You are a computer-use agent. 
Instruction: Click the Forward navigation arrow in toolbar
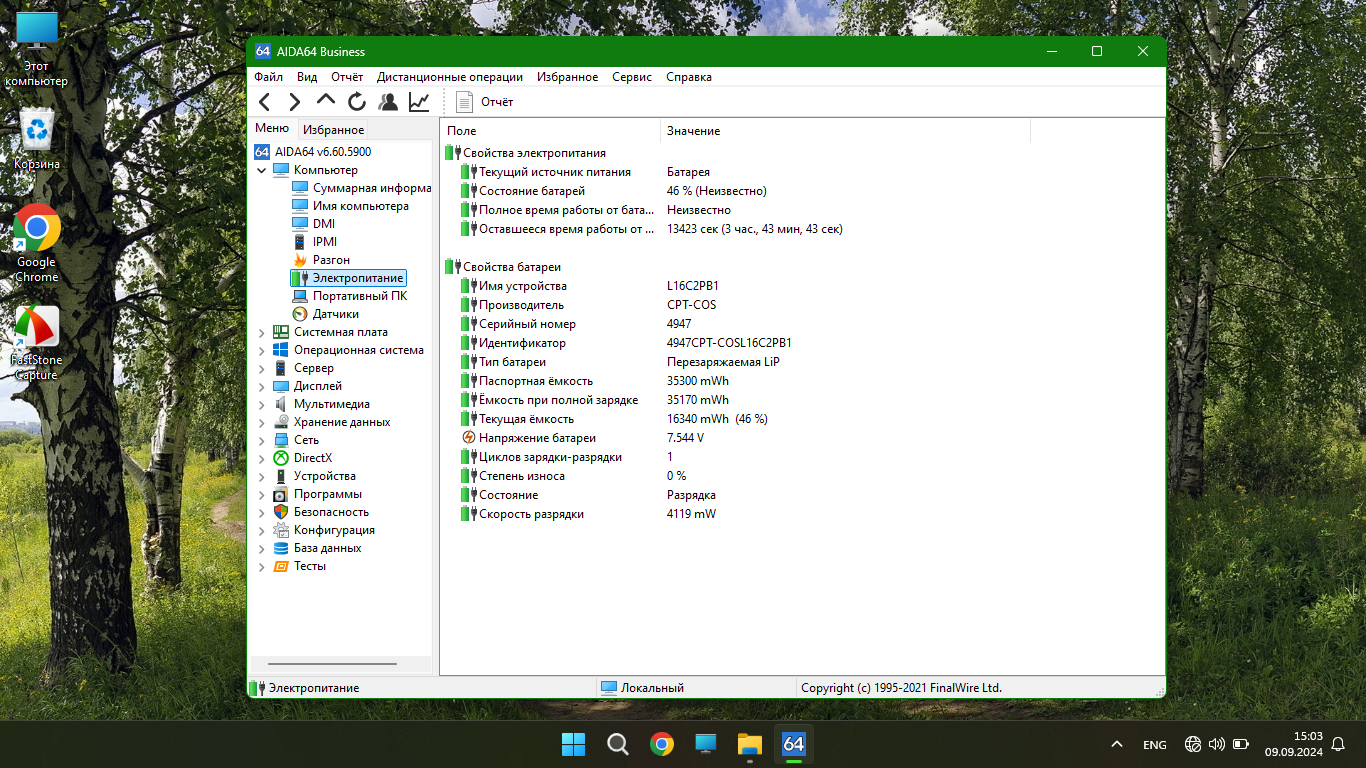coord(295,102)
